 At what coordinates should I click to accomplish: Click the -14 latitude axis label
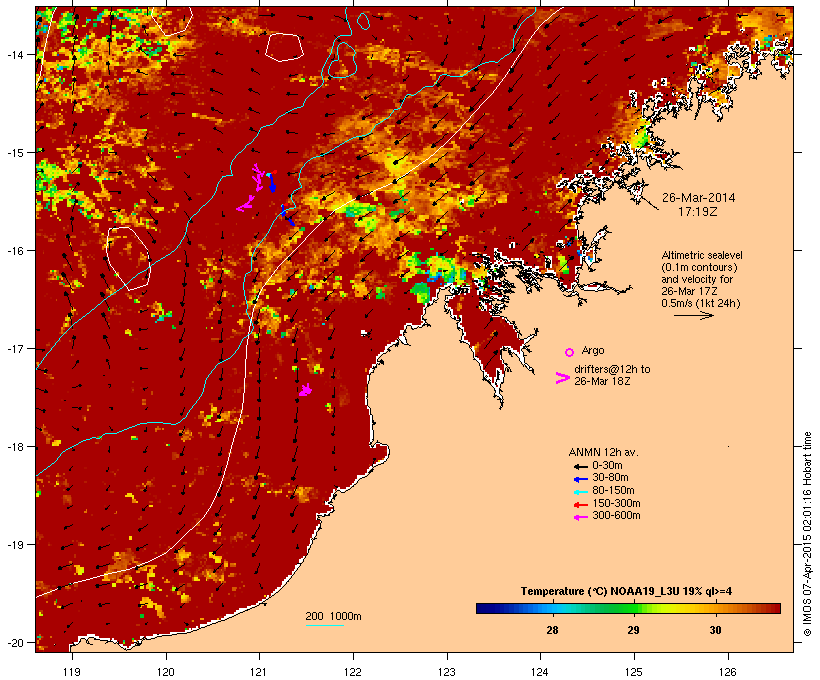(x=14, y=54)
